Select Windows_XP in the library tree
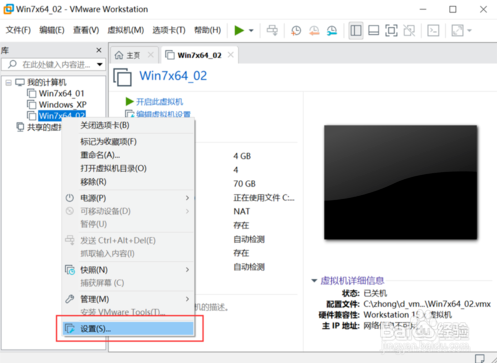 (x=63, y=105)
